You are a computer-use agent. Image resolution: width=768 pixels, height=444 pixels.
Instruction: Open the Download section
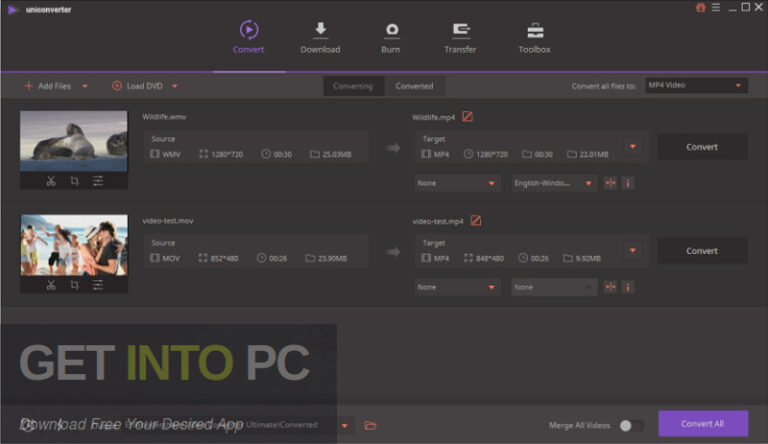coord(320,37)
